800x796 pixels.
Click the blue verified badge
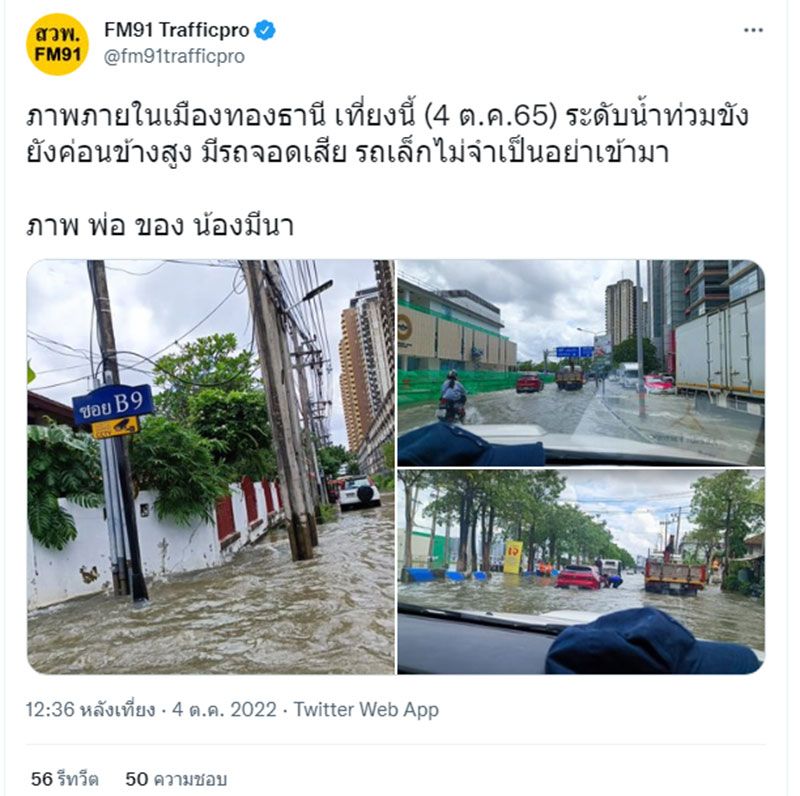(264, 31)
